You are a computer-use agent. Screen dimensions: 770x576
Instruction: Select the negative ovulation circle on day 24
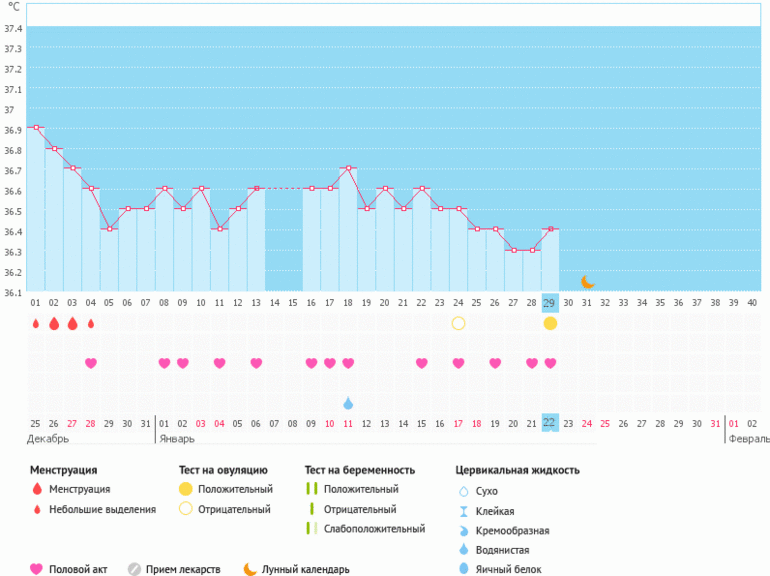point(458,323)
